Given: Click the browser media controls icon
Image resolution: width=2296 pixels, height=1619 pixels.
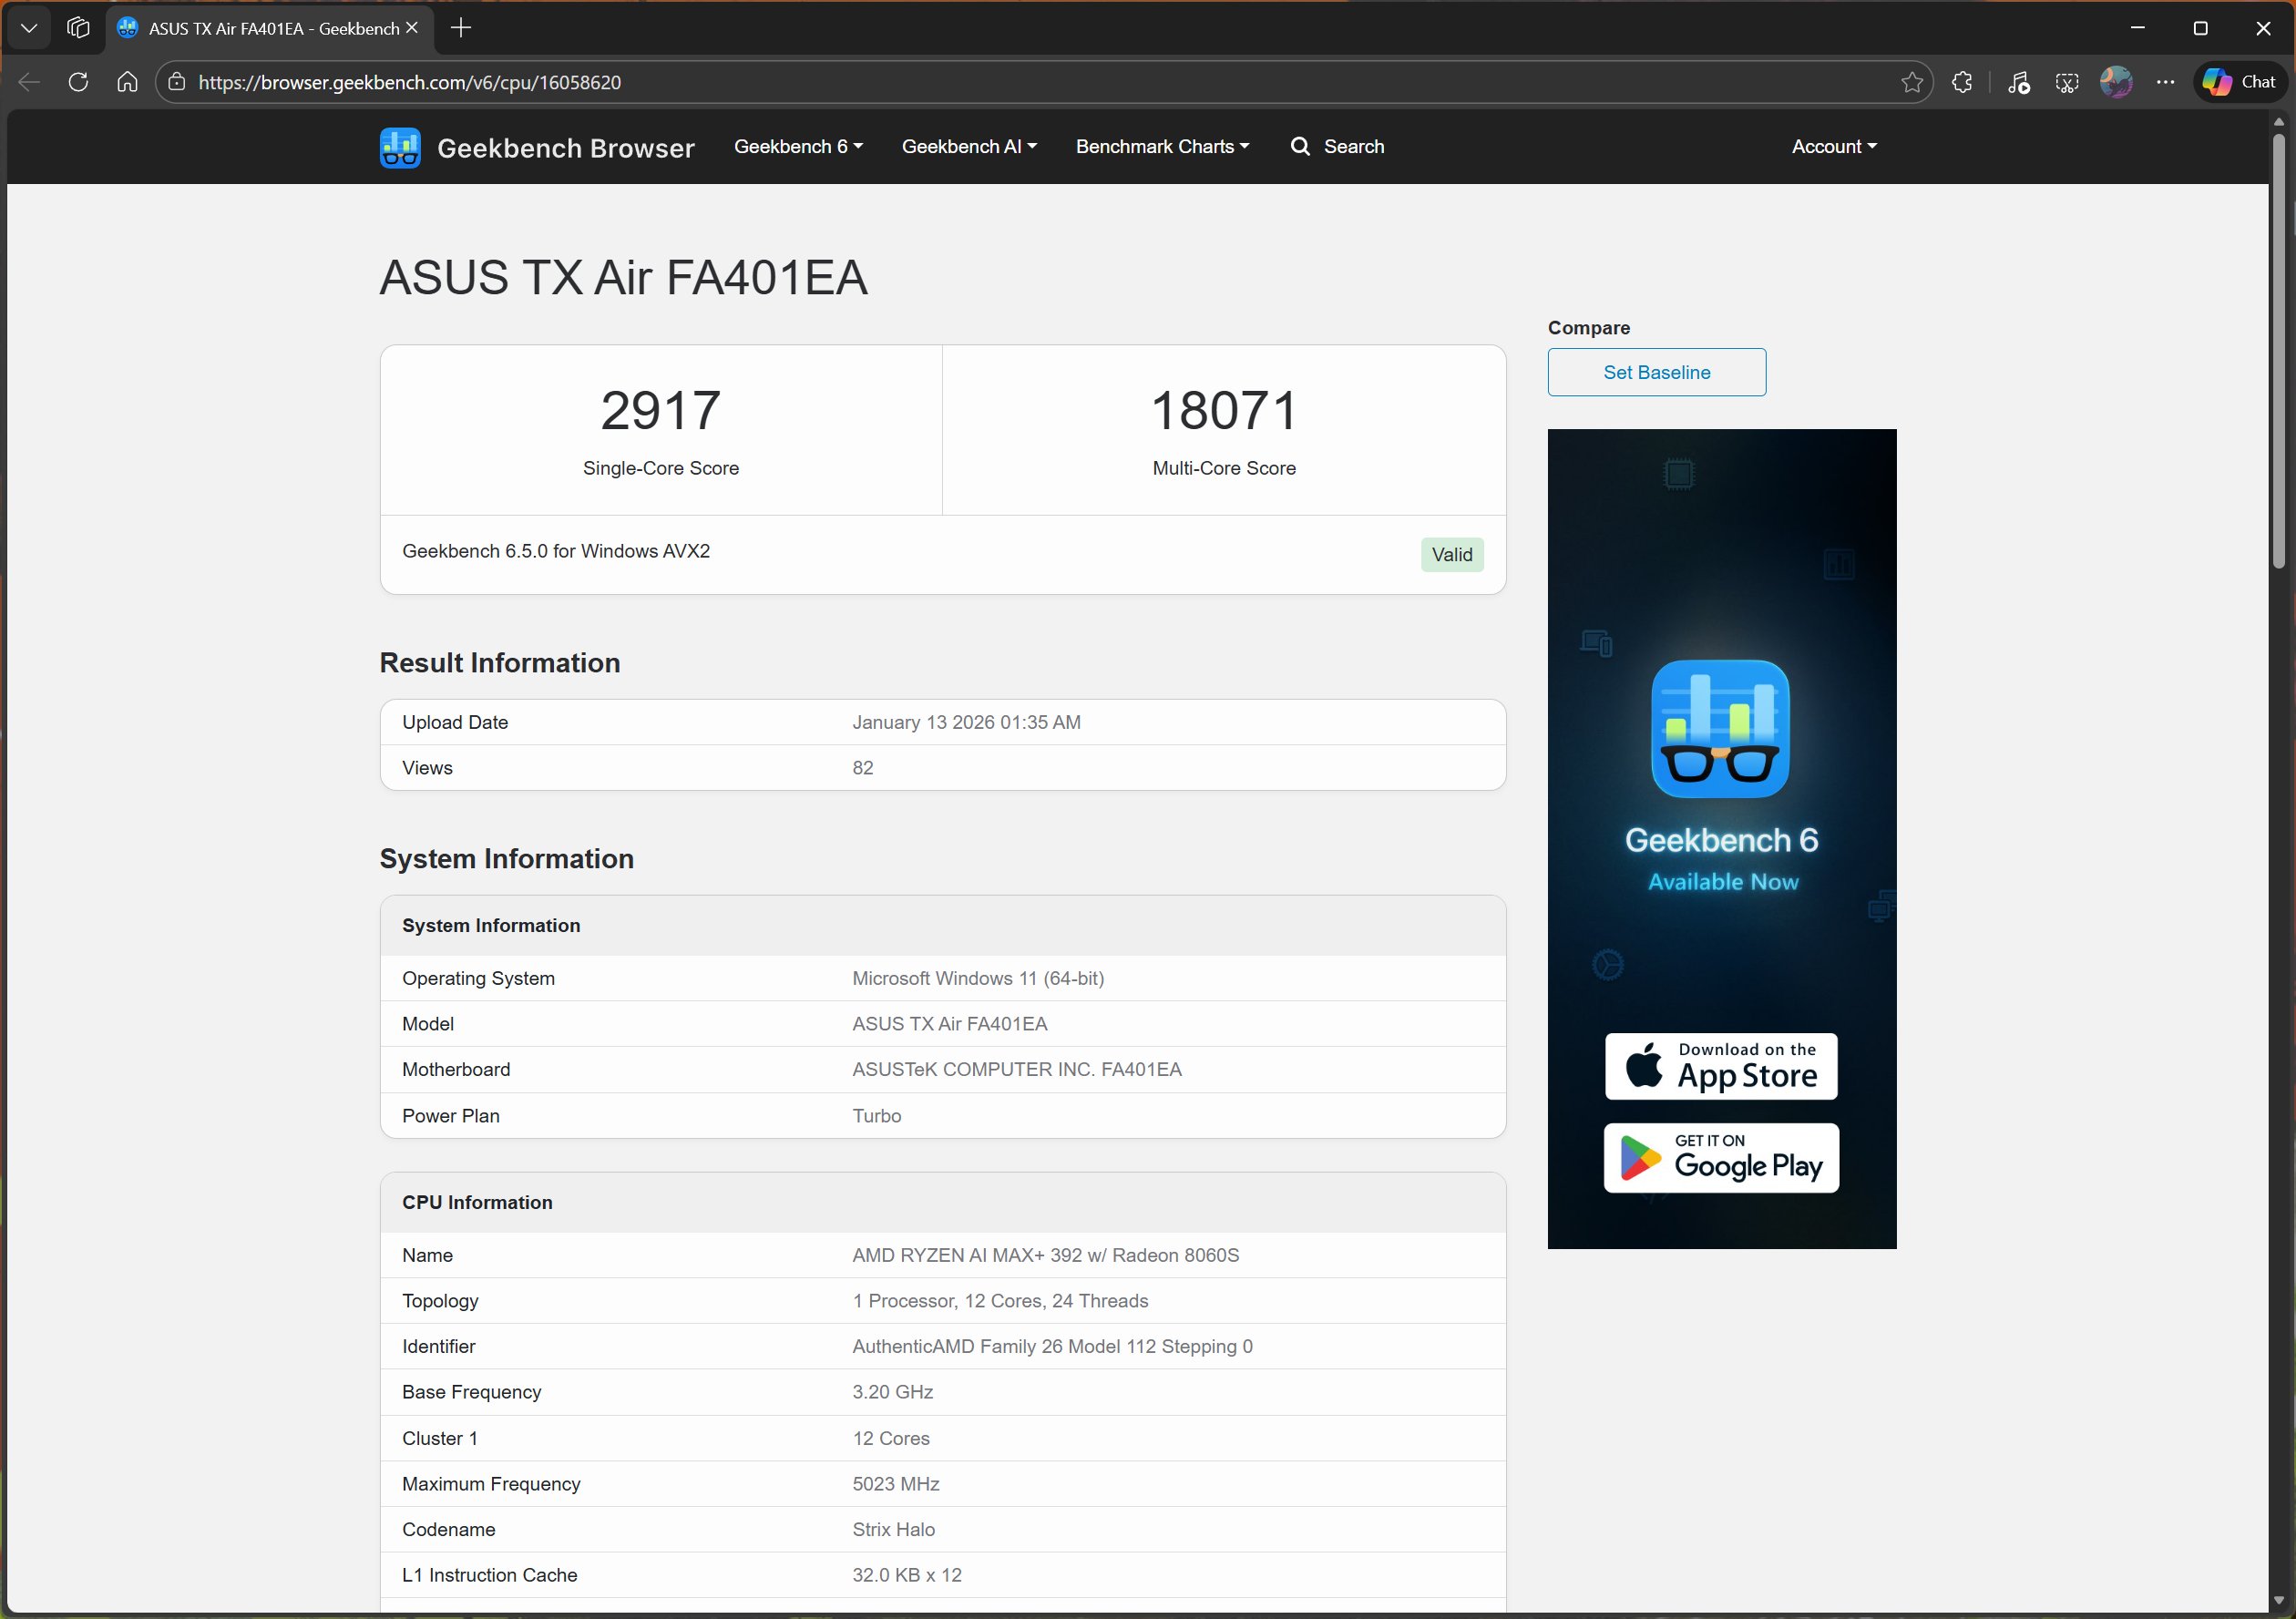Looking at the screenshot, I should 2018,82.
